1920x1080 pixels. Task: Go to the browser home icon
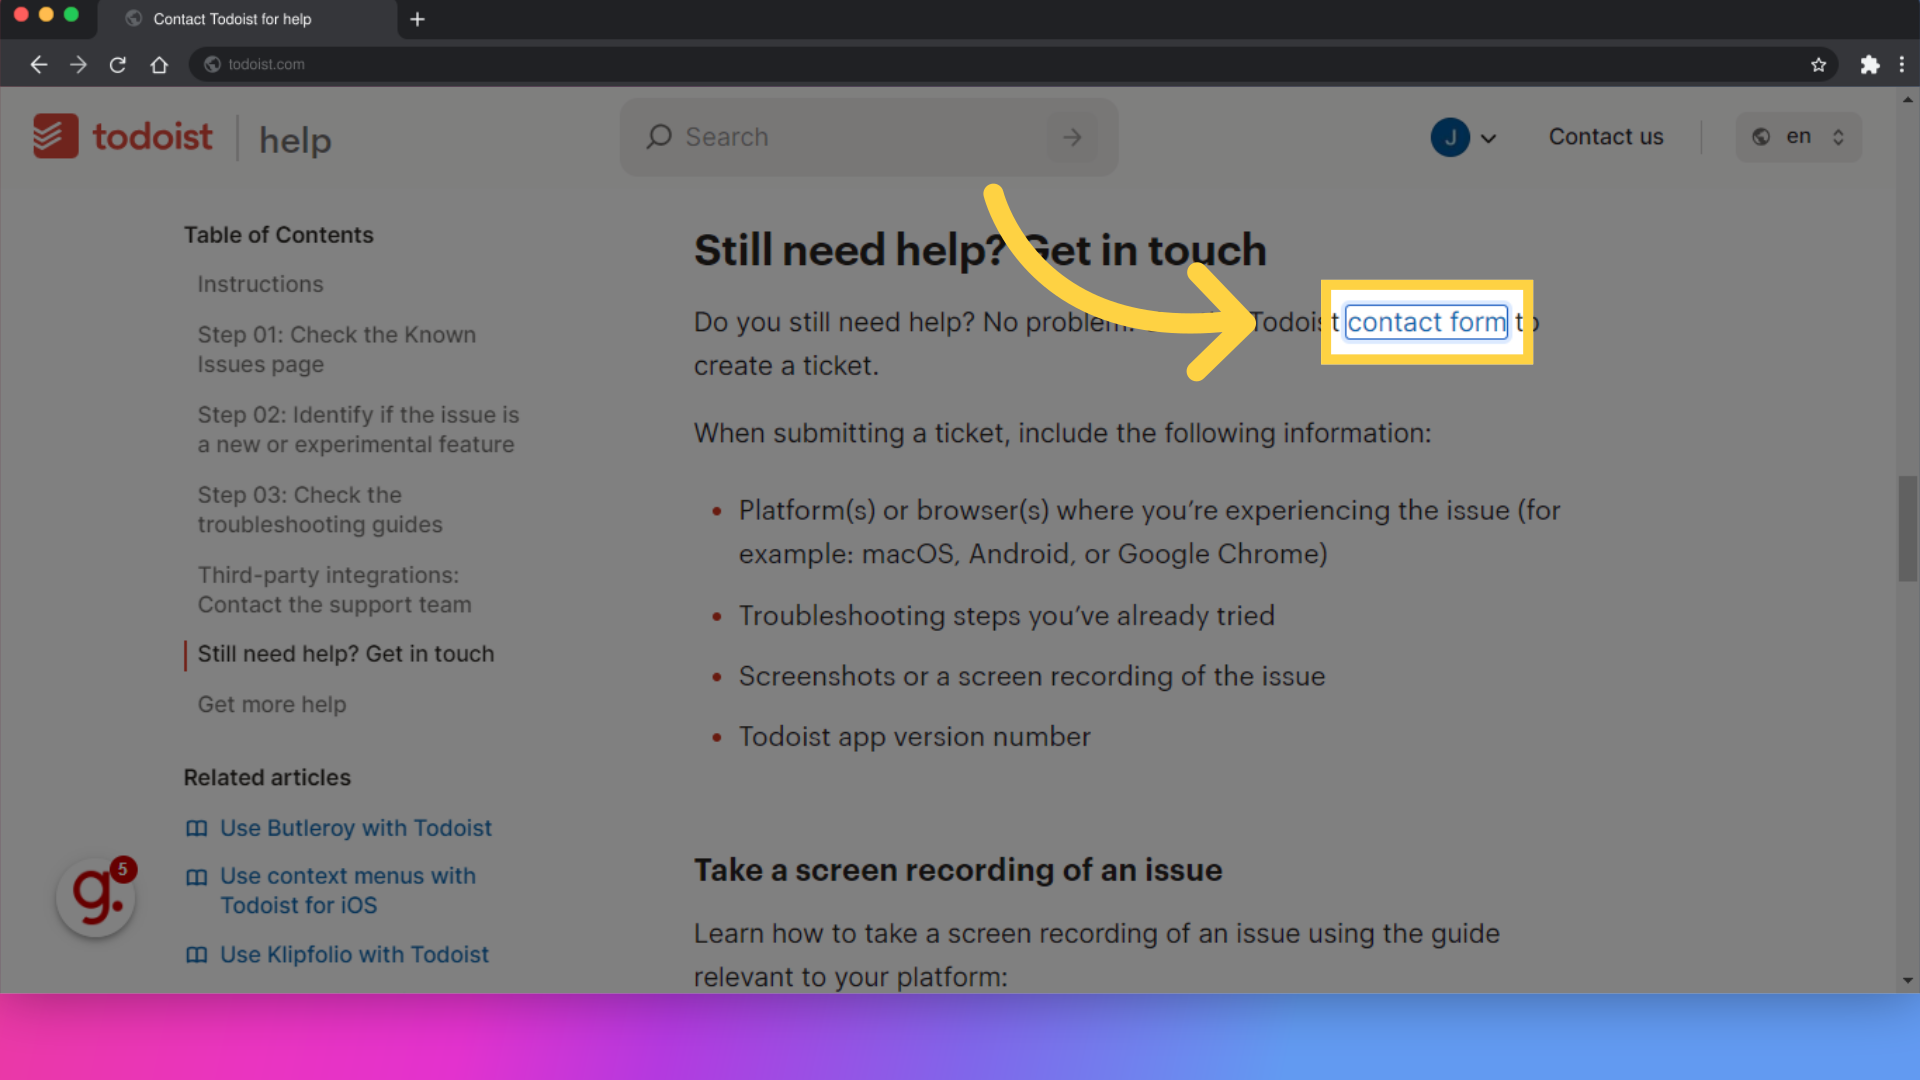point(159,65)
